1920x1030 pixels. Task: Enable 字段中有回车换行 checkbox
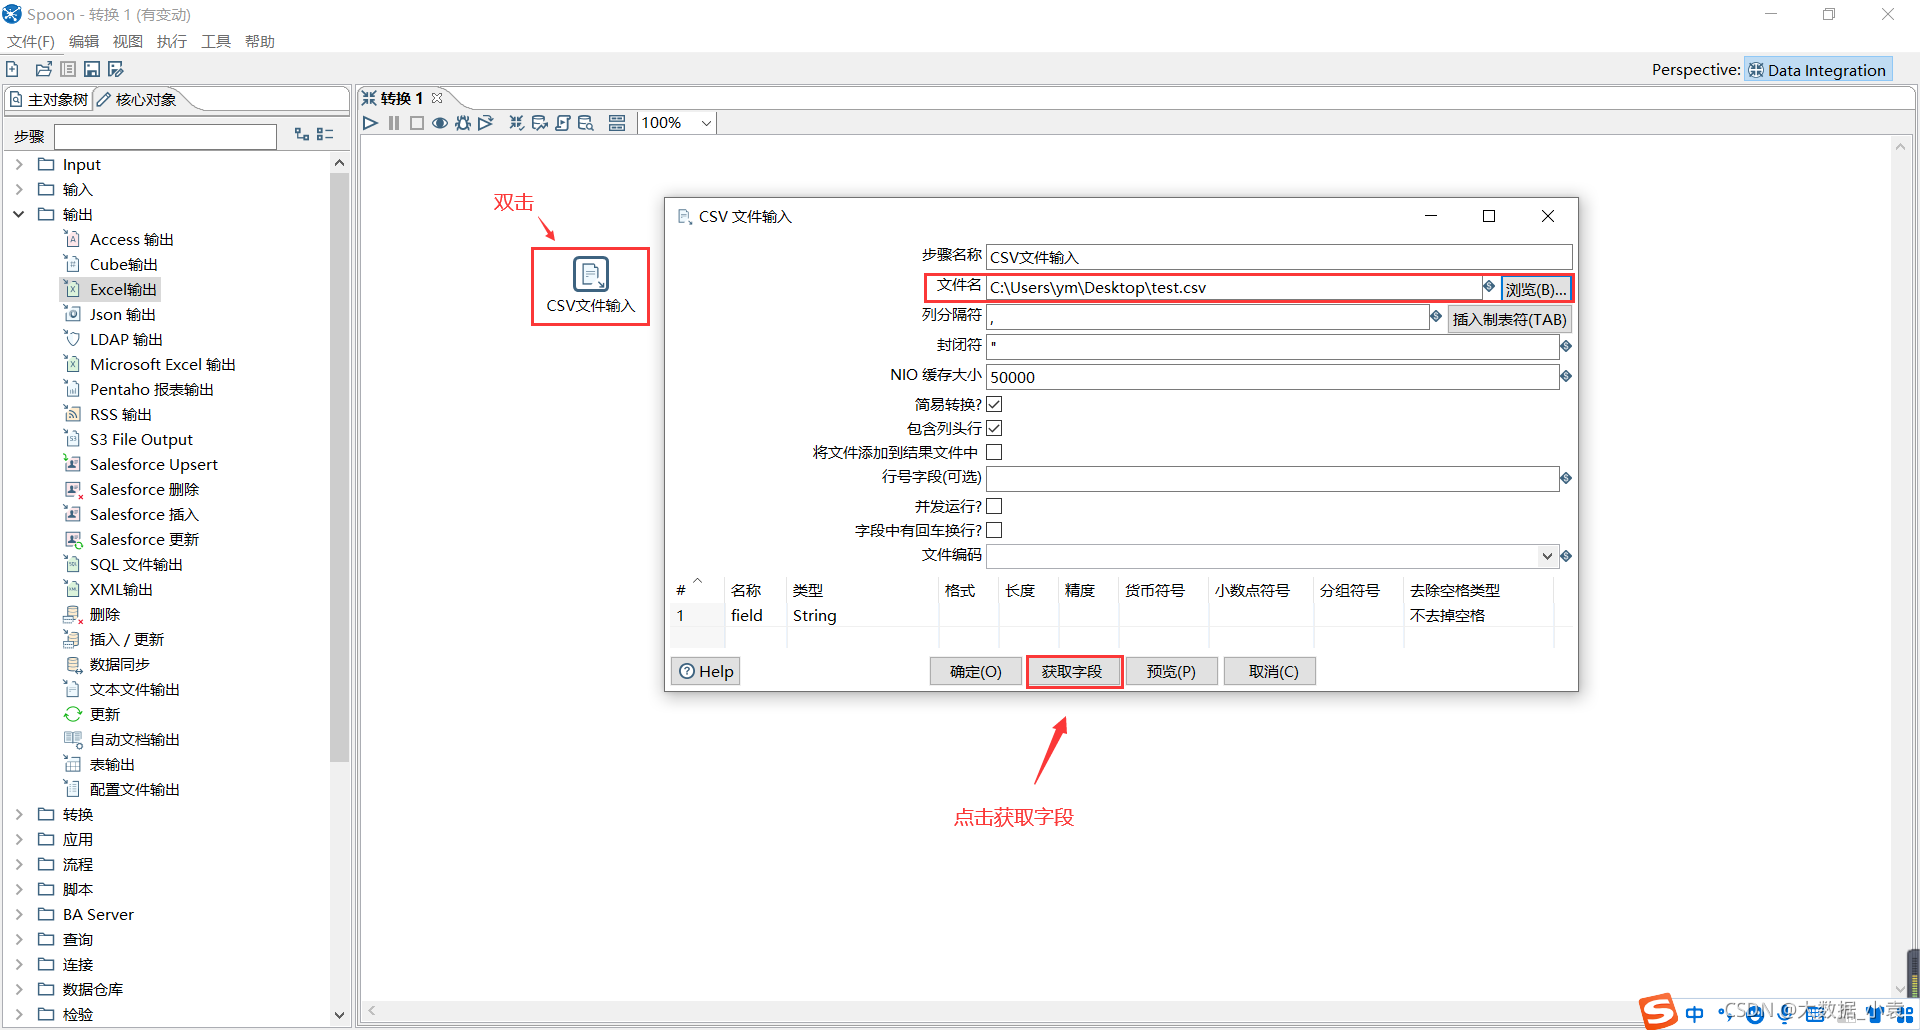coord(994,530)
